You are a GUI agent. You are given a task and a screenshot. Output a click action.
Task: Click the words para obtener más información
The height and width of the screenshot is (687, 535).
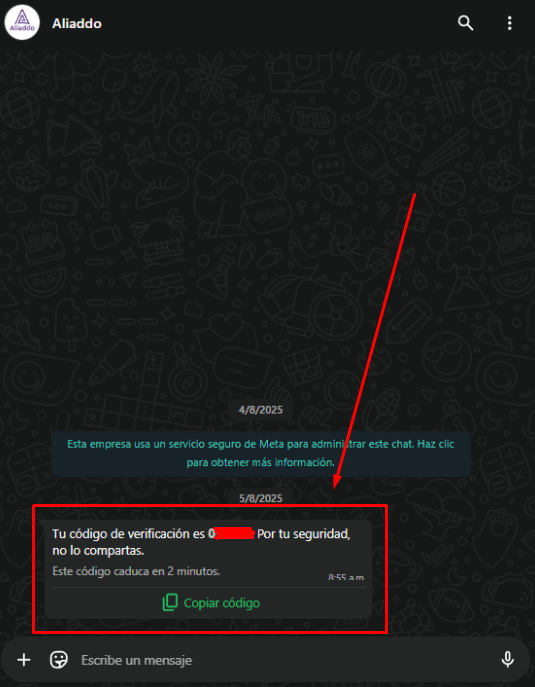pyautogui.click(x=261, y=463)
